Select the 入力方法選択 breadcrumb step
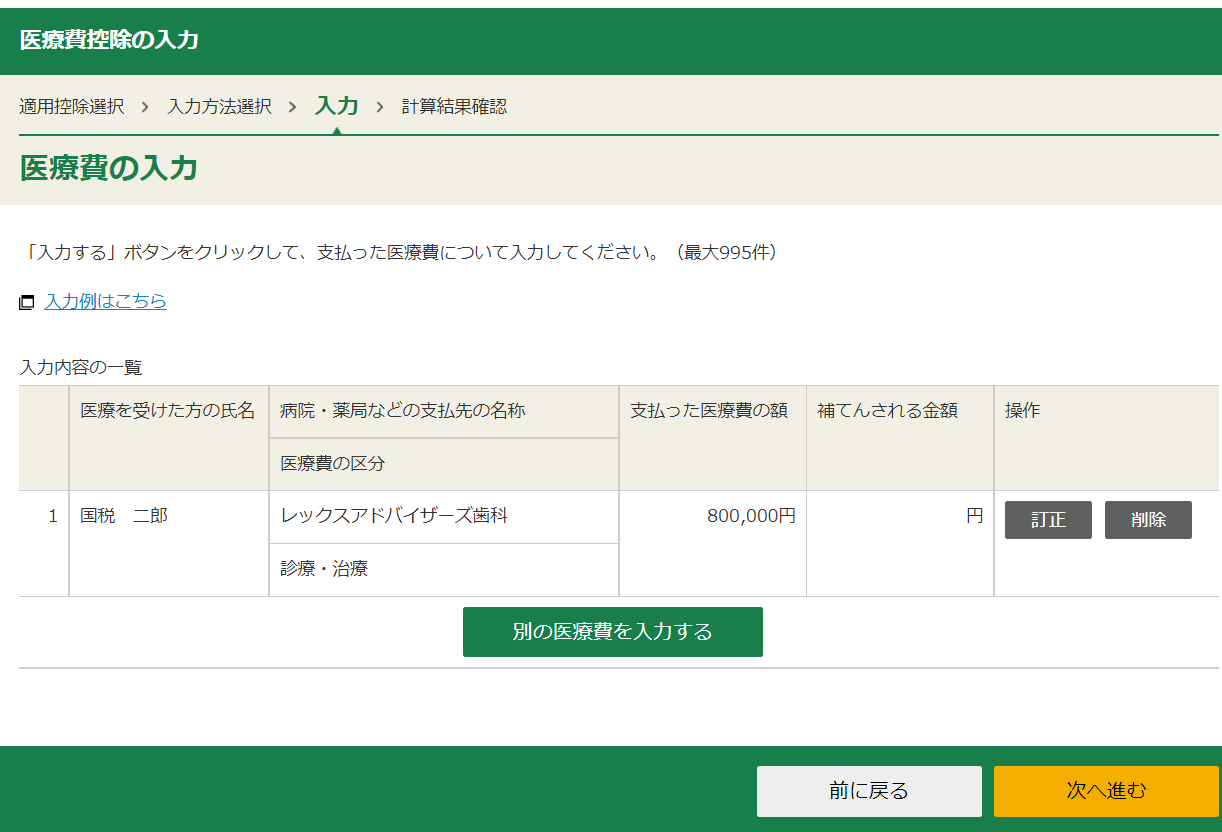The width and height of the screenshot is (1222, 832). 219,106
